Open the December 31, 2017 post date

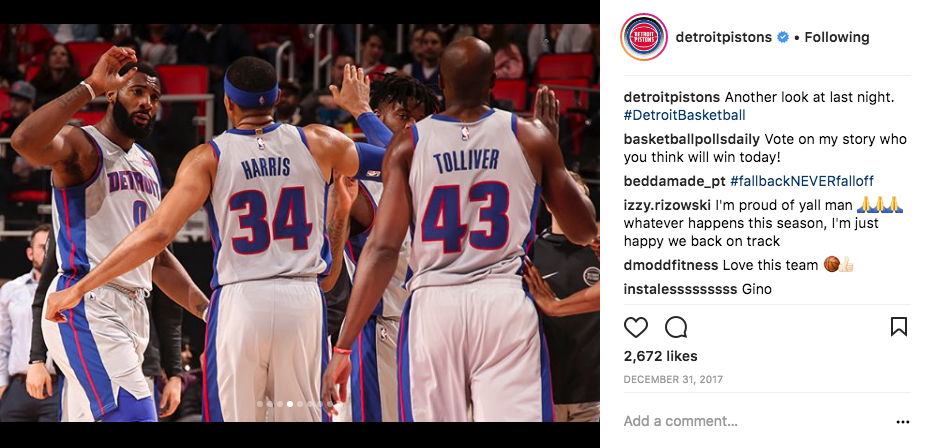click(x=673, y=379)
